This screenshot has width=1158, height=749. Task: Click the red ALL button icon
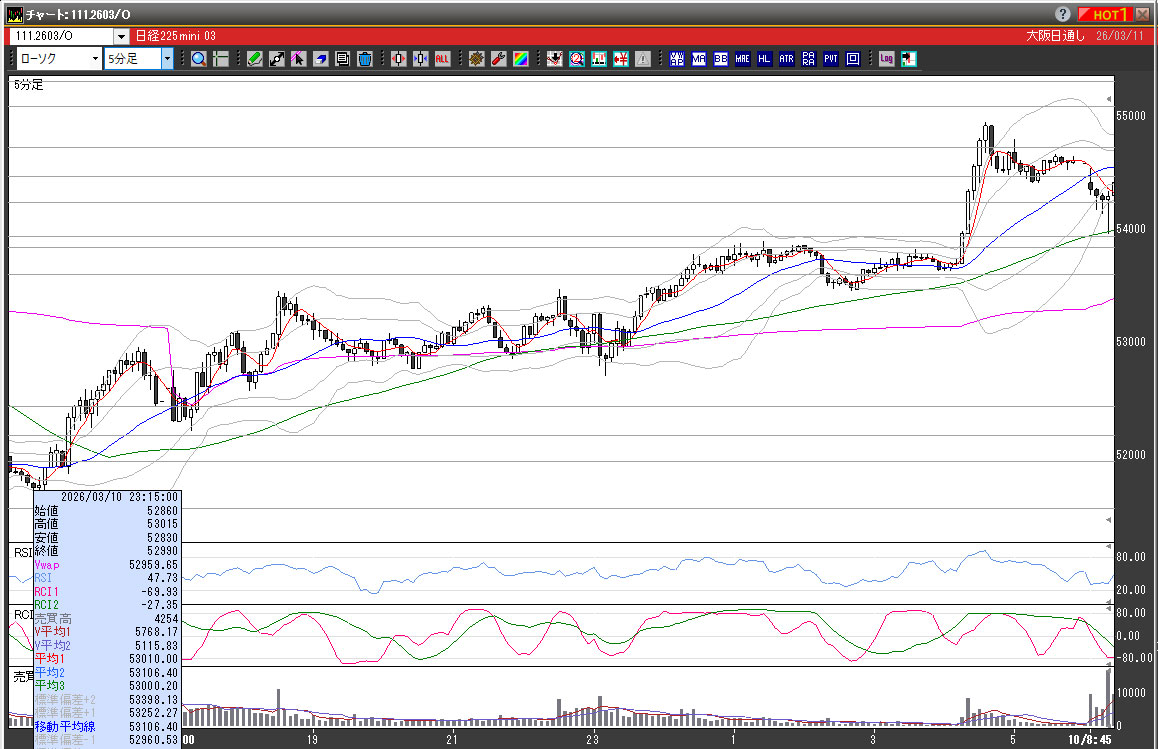(442, 59)
